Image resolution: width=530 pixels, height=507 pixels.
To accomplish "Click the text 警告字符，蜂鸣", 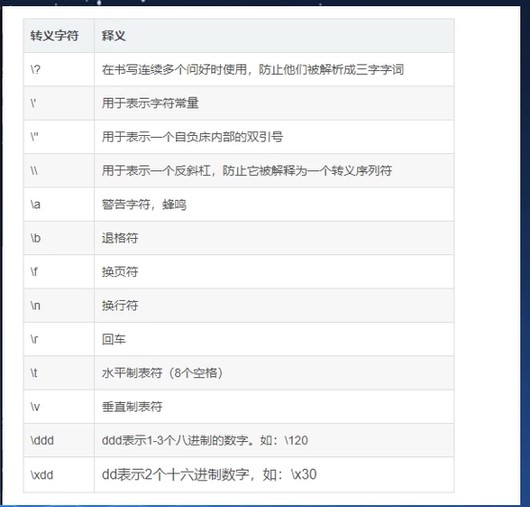I will point(144,204).
